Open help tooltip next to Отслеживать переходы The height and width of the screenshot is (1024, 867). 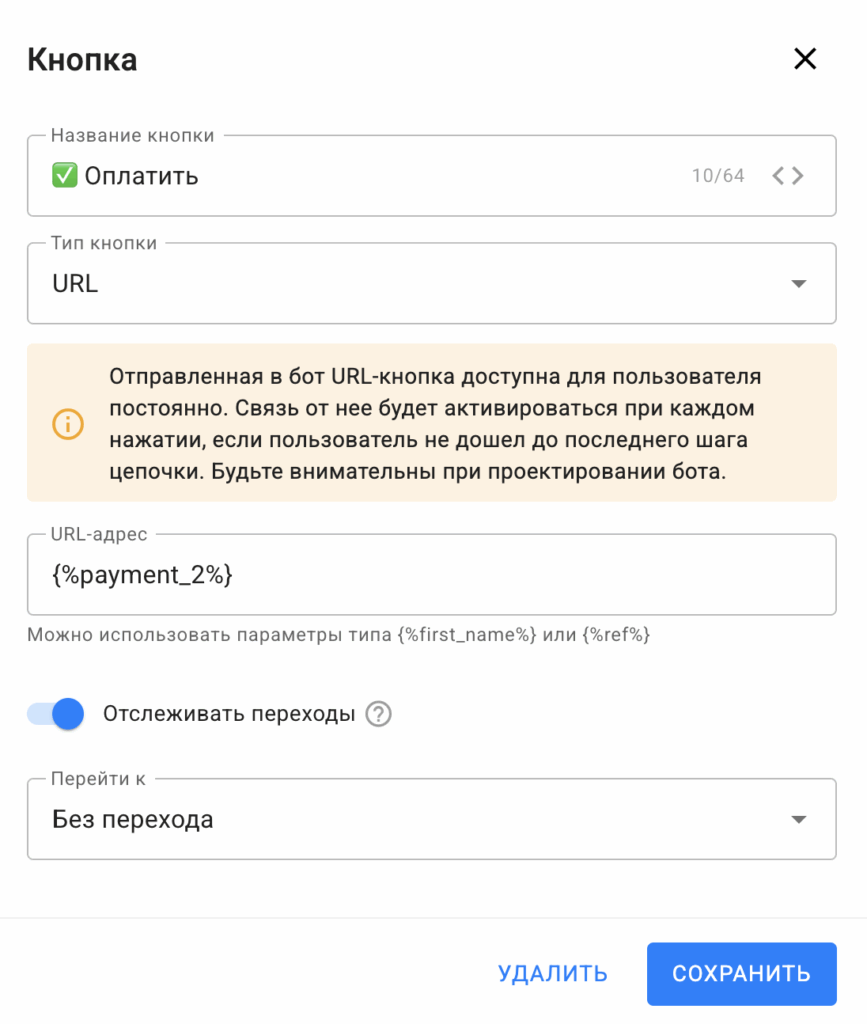coord(378,714)
